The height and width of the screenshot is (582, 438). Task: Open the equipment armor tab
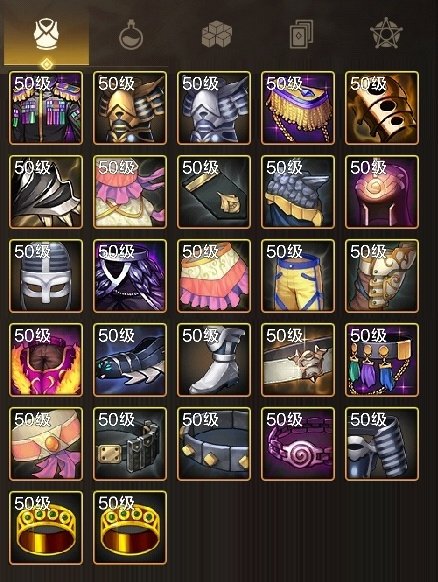[46, 36]
